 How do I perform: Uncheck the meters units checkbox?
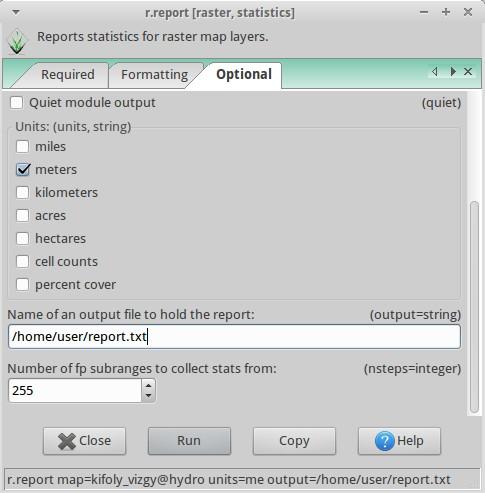[x=23, y=170]
